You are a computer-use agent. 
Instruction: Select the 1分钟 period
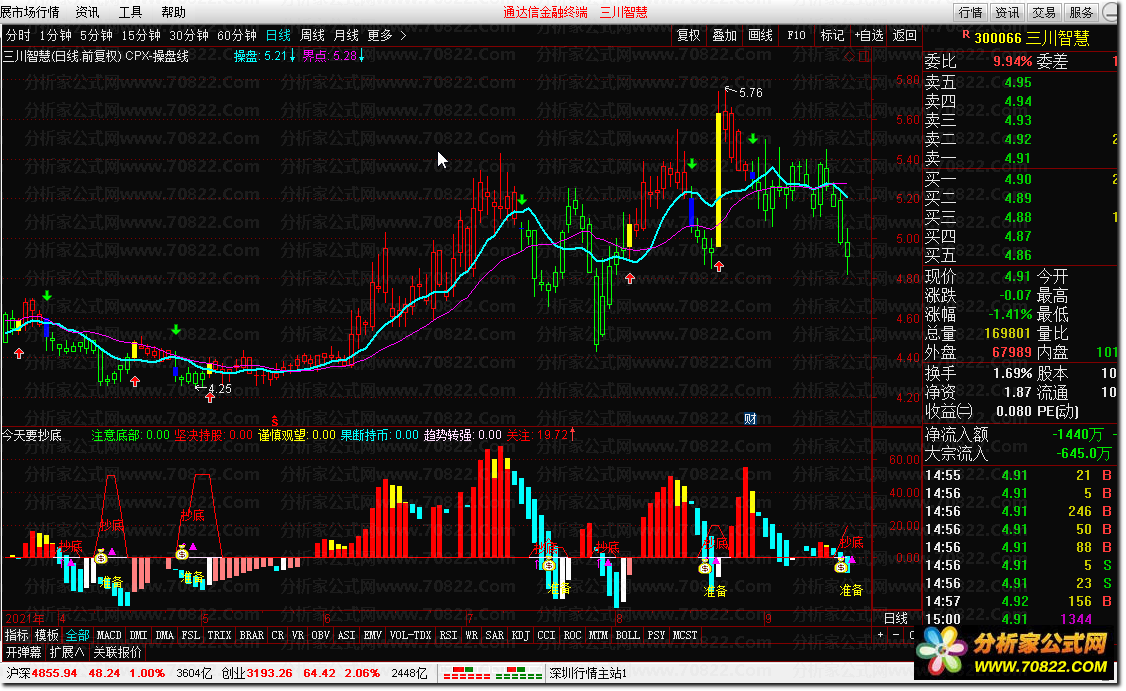click(x=55, y=35)
